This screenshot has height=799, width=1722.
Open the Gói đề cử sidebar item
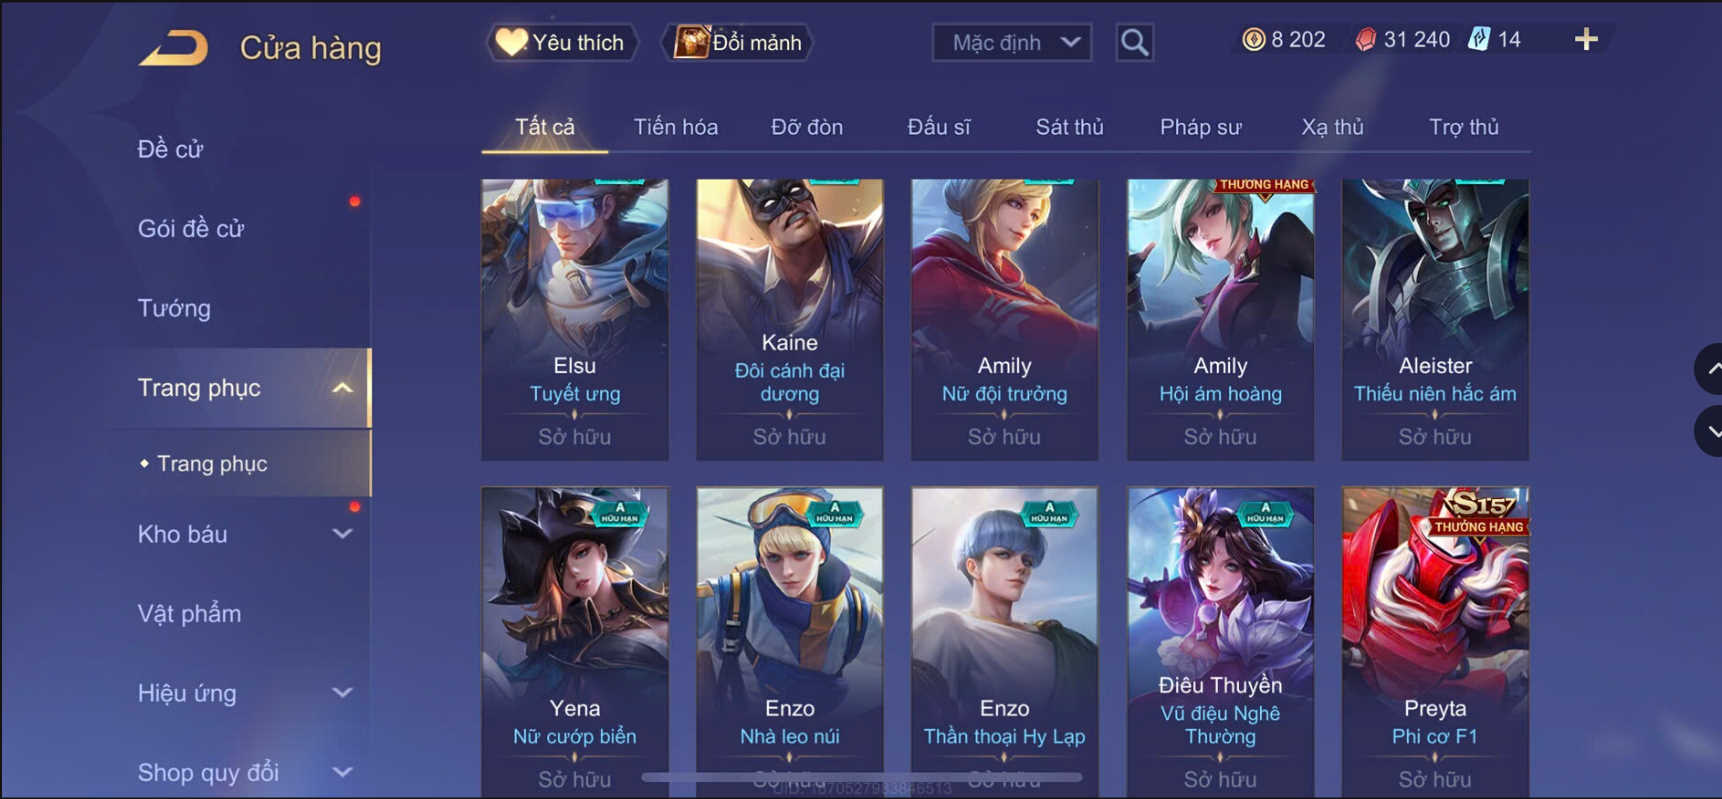point(191,229)
